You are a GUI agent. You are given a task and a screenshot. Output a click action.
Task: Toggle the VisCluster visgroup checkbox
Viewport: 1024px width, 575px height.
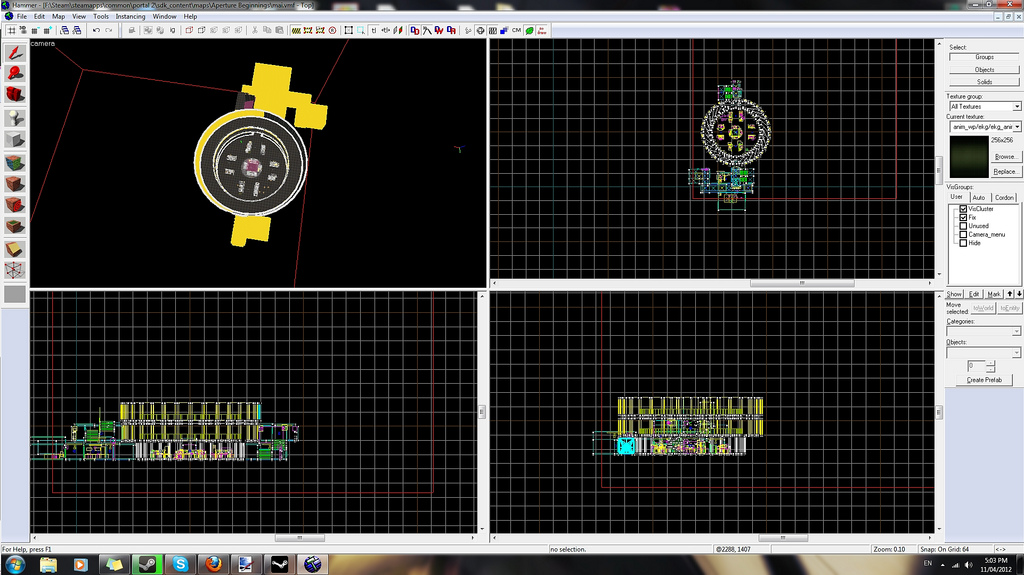click(963, 209)
